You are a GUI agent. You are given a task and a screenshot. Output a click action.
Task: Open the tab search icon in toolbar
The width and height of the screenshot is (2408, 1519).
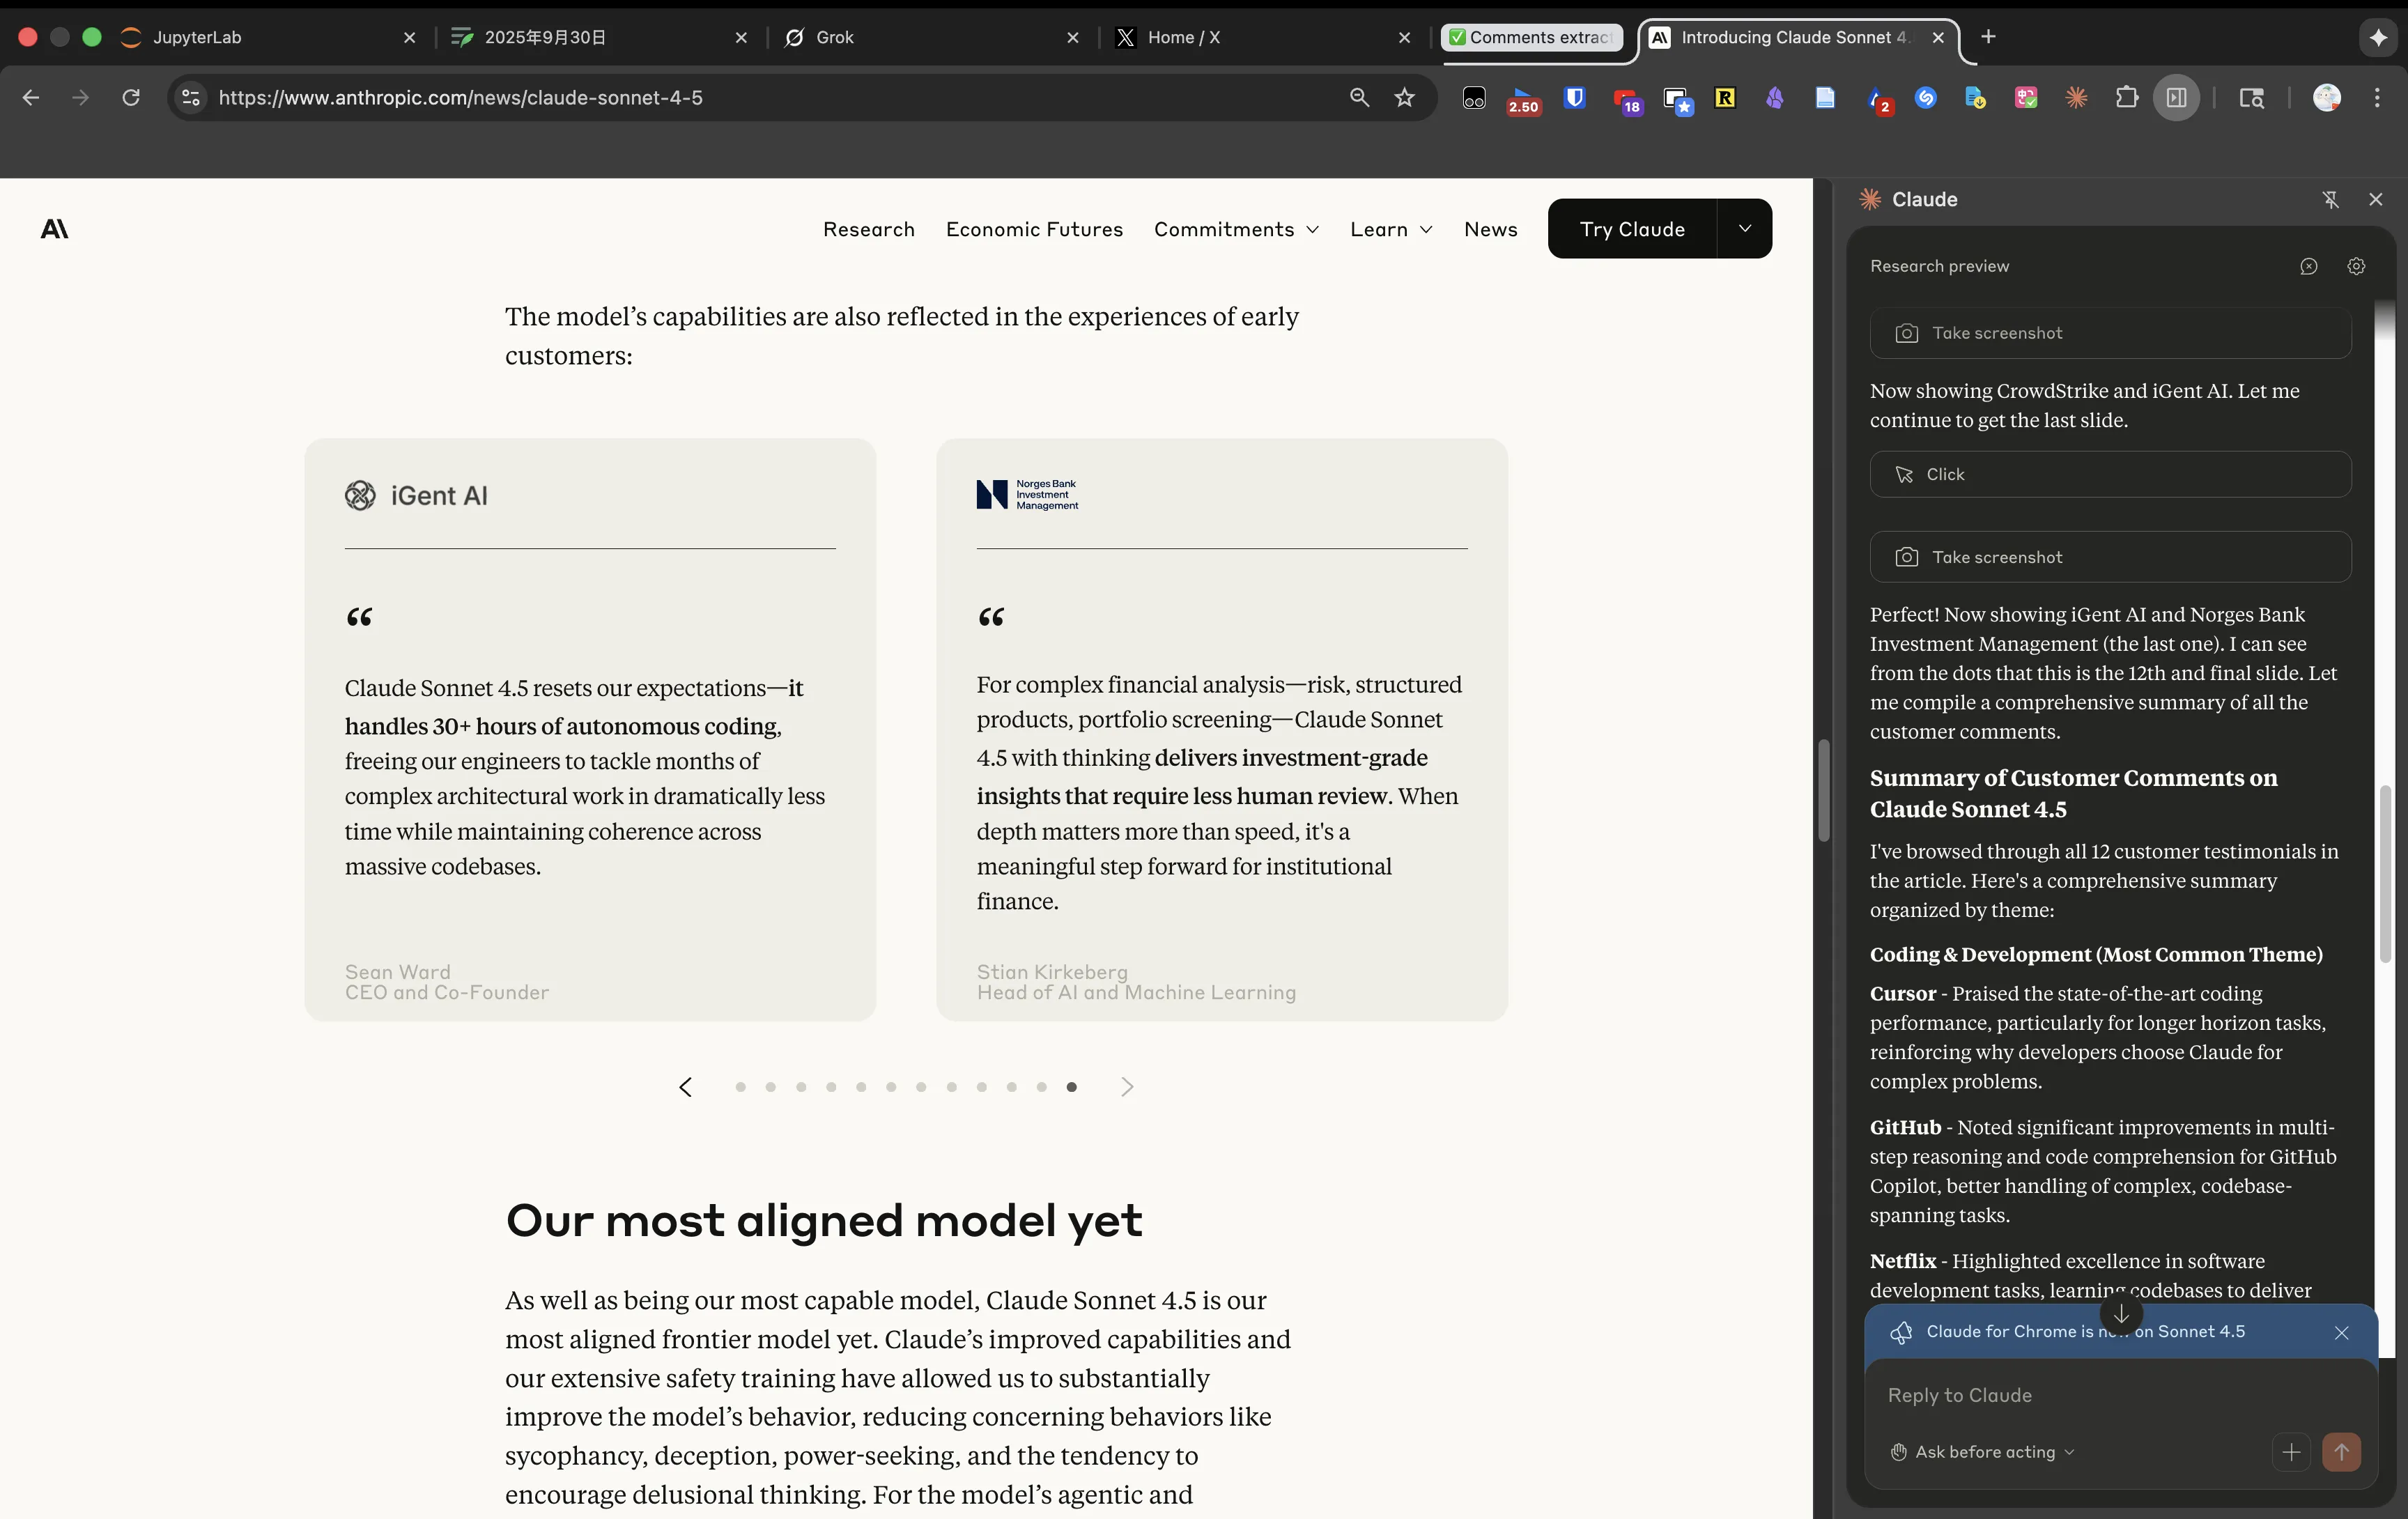(x=2251, y=97)
